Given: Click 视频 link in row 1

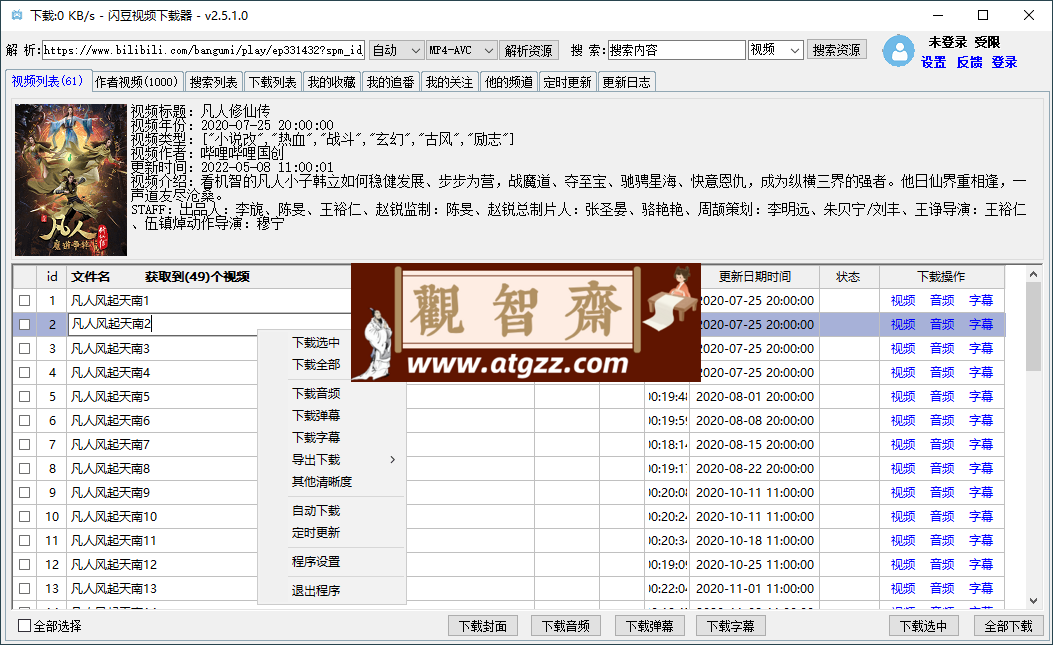Looking at the screenshot, I should tap(903, 300).
